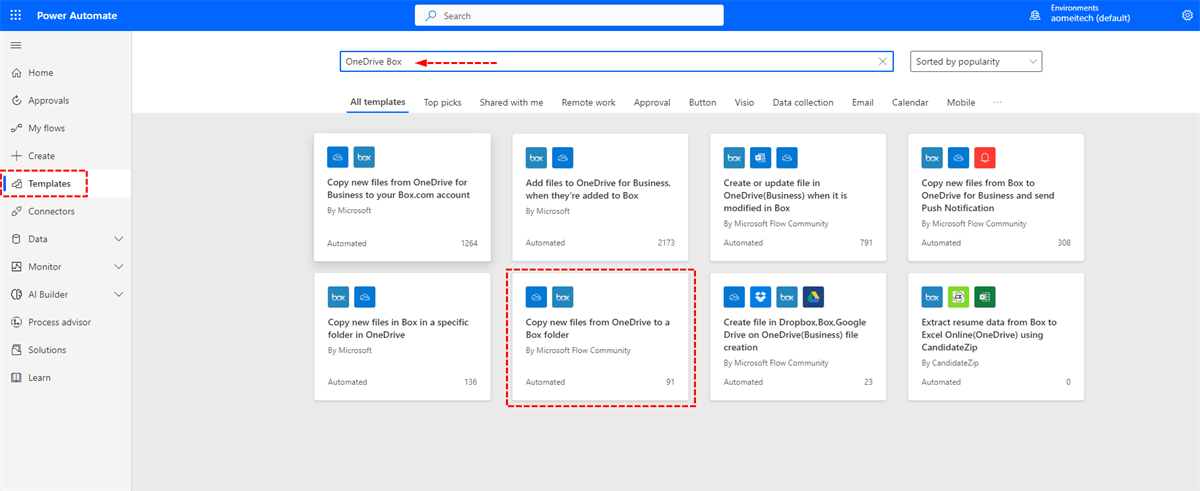This screenshot has width=1200, height=491.
Task: Open Data section label in sidebar
Action: click(38, 239)
